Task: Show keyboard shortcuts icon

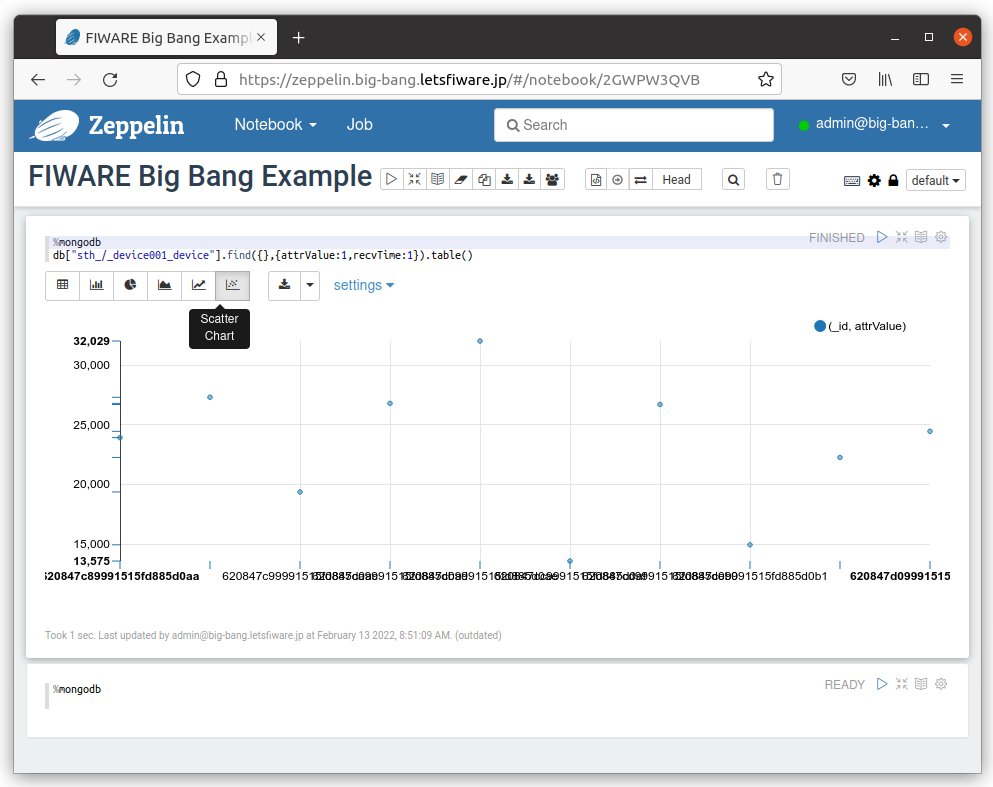Action: [x=852, y=181]
